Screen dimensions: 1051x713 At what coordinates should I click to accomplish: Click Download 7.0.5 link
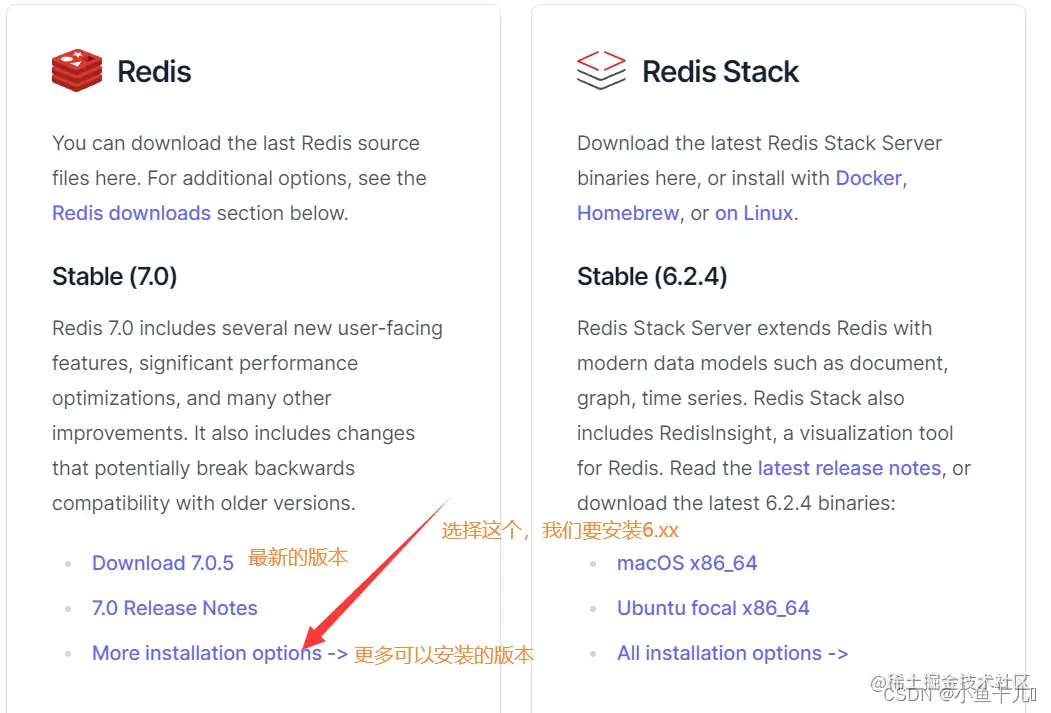click(x=163, y=563)
